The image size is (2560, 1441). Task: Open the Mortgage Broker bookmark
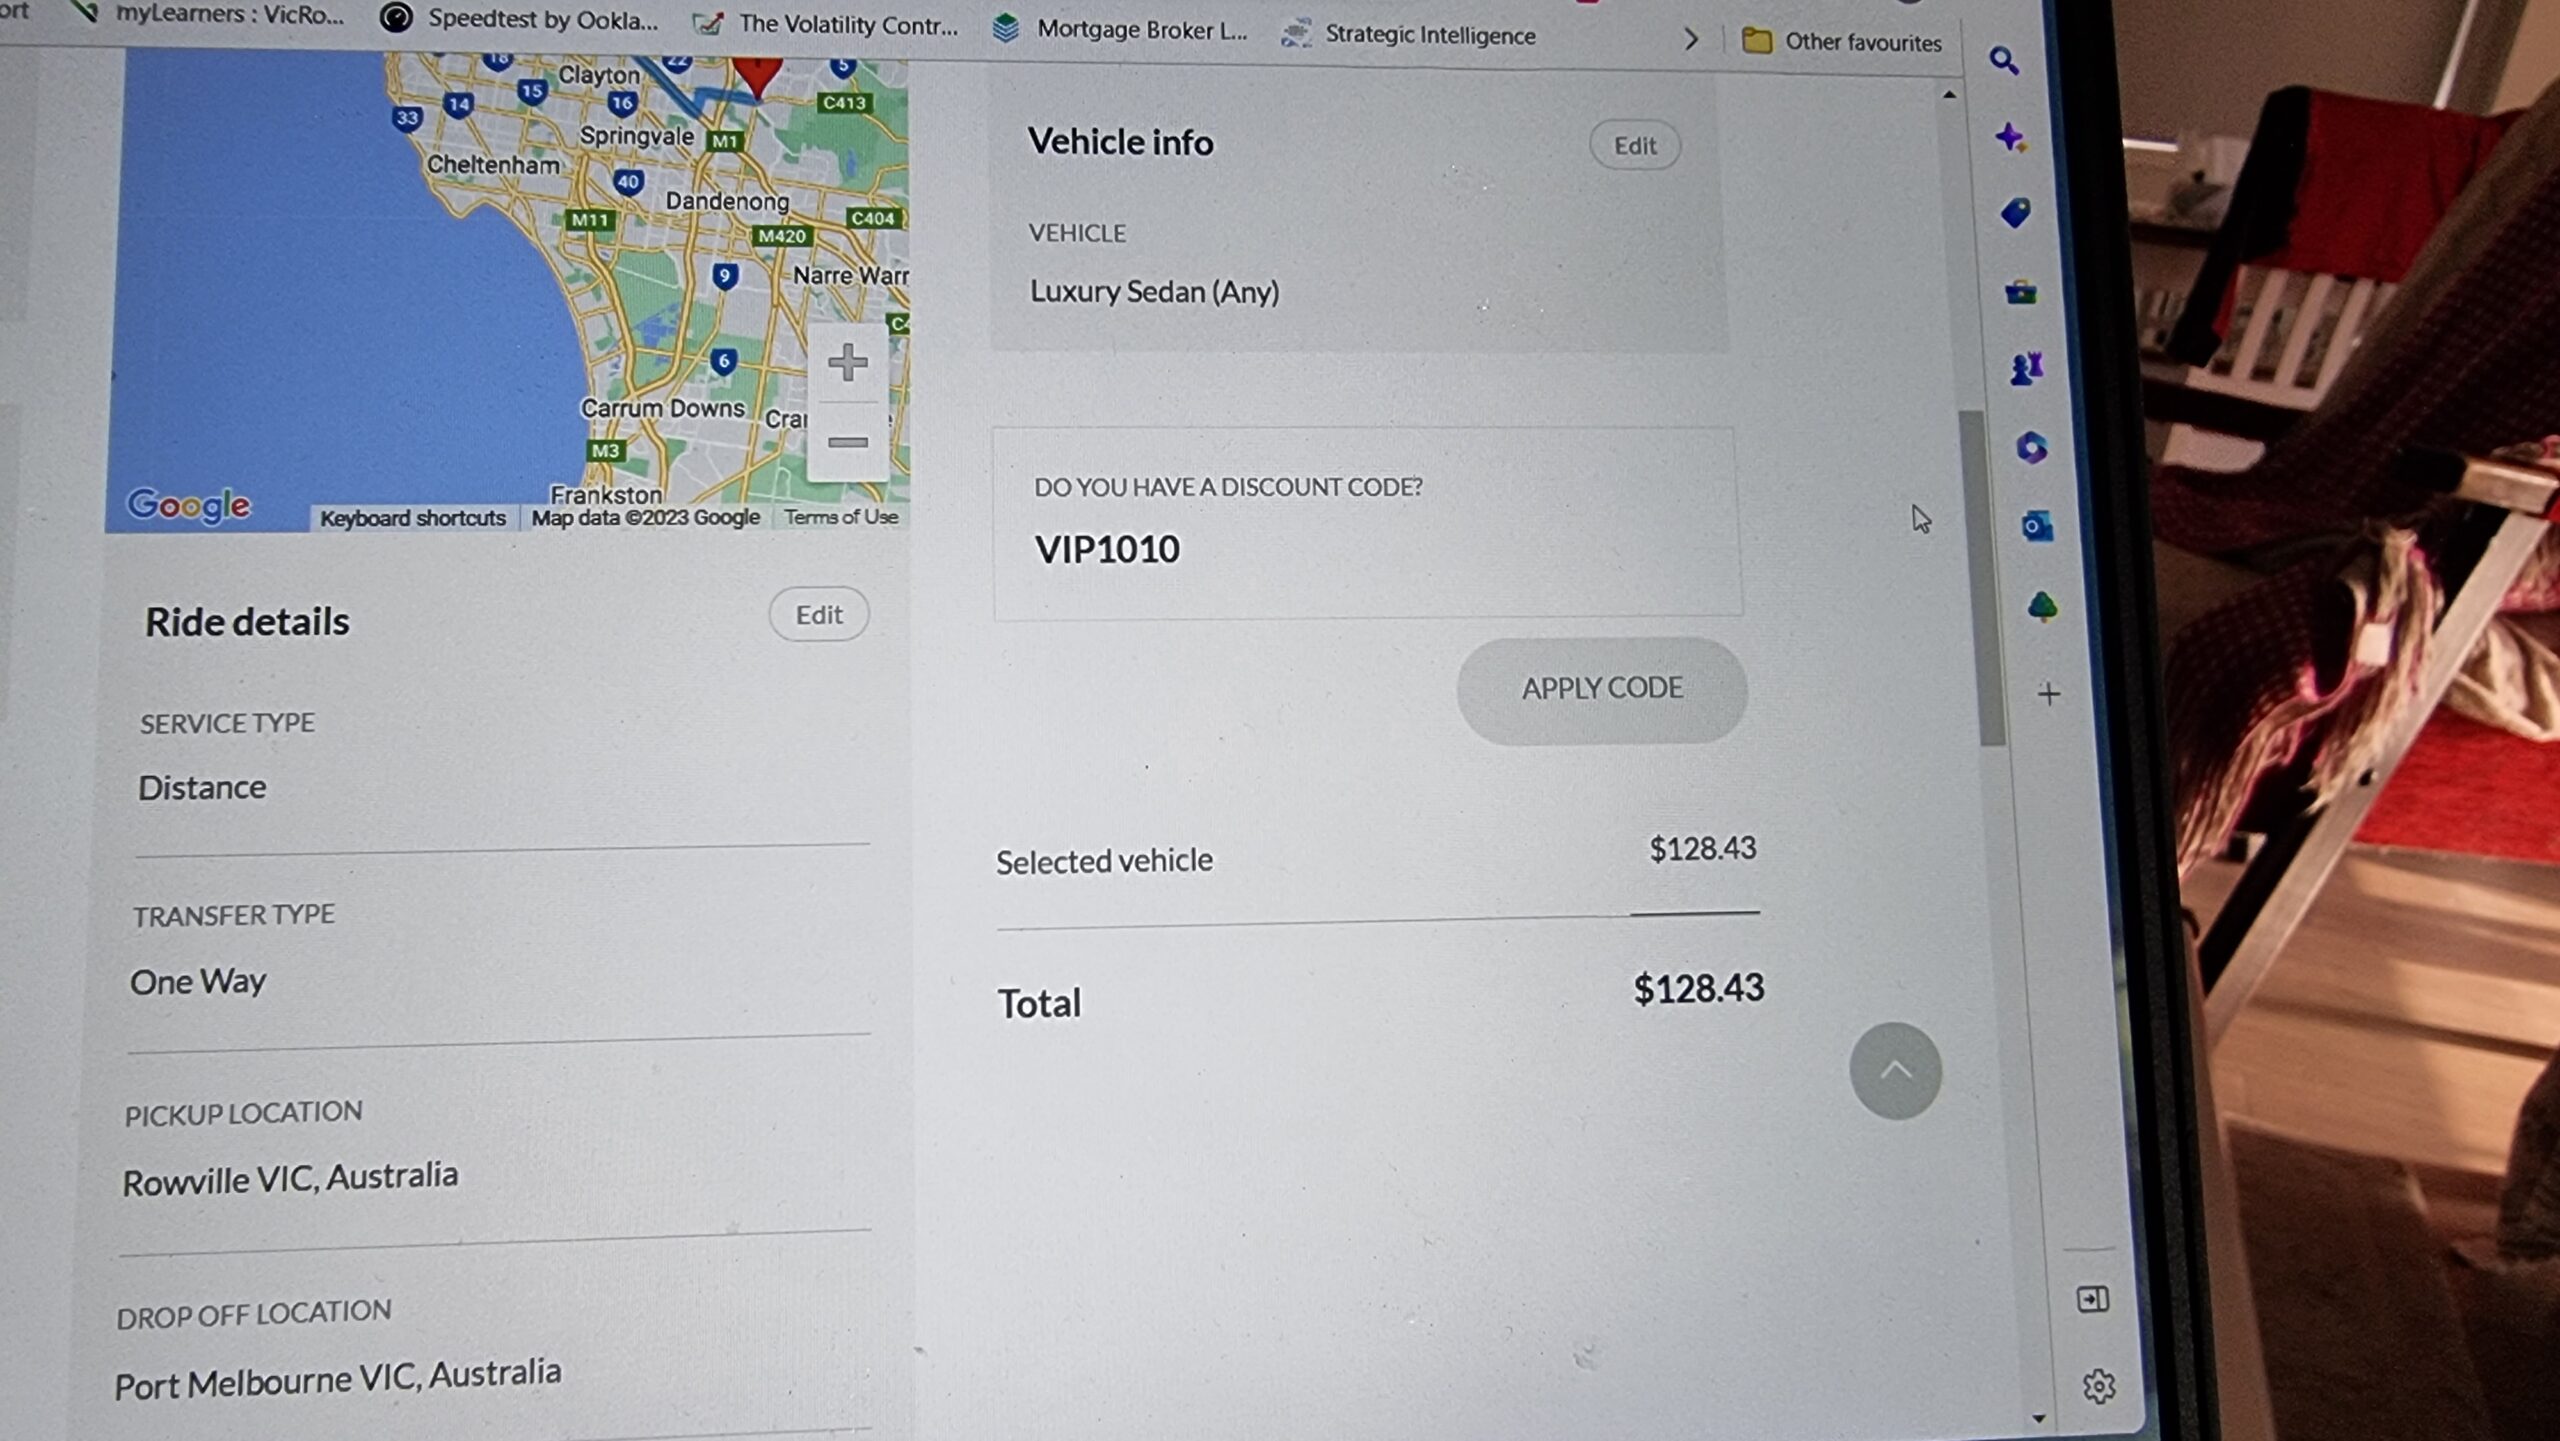[x=1120, y=29]
